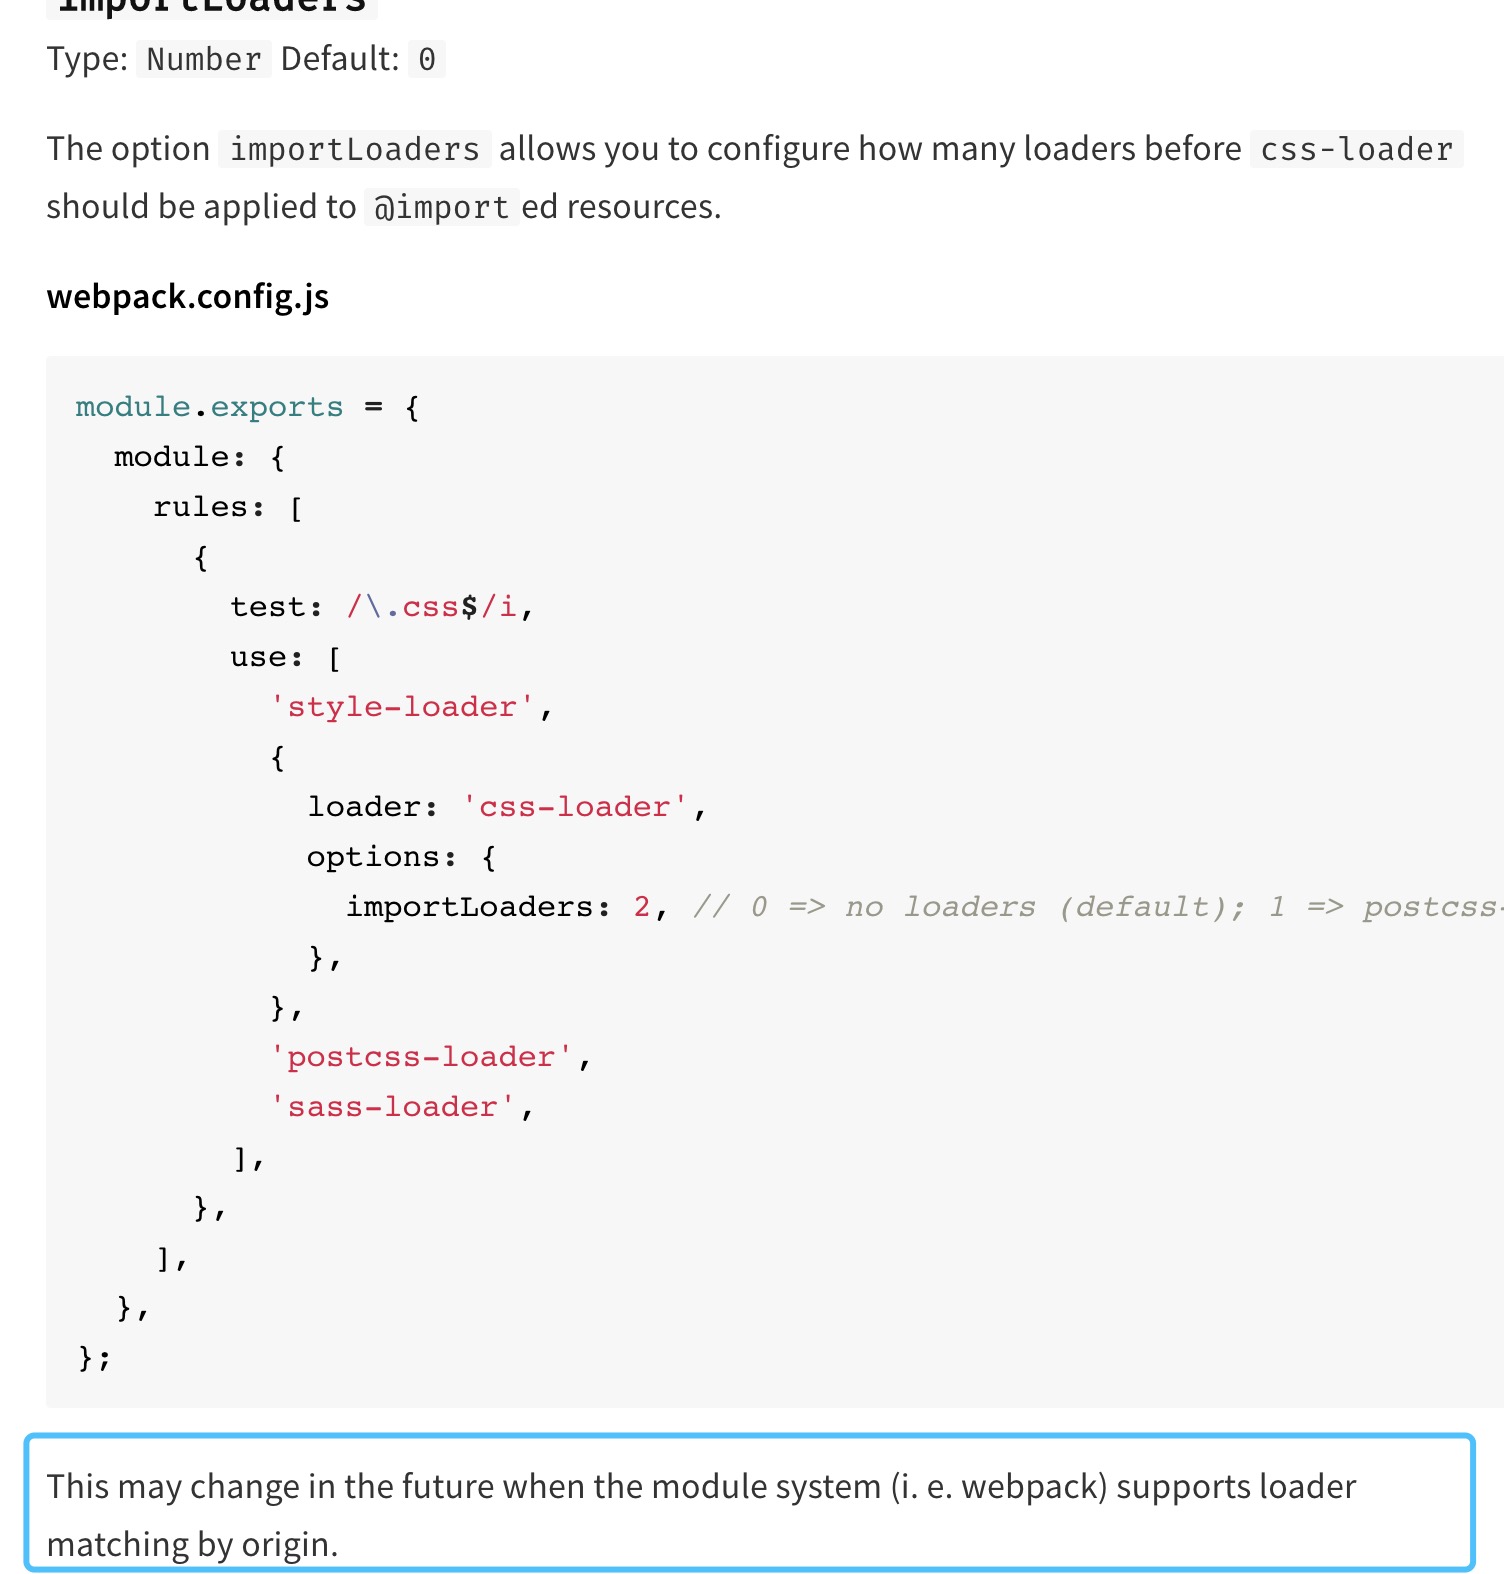Viewport: 1504px width, 1574px height.
Task: Click the 'sass-loader' string in the code
Action: pyautogui.click(x=392, y=1107)
